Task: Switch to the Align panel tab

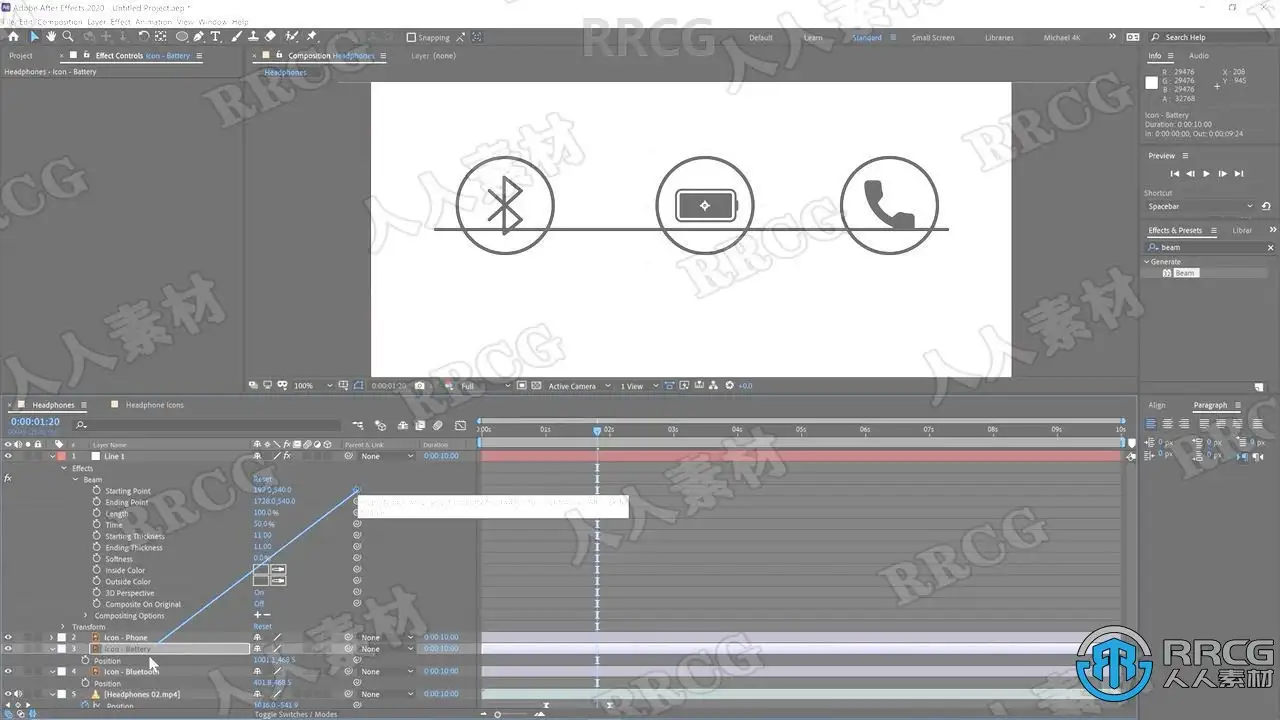Action: 1157,405
